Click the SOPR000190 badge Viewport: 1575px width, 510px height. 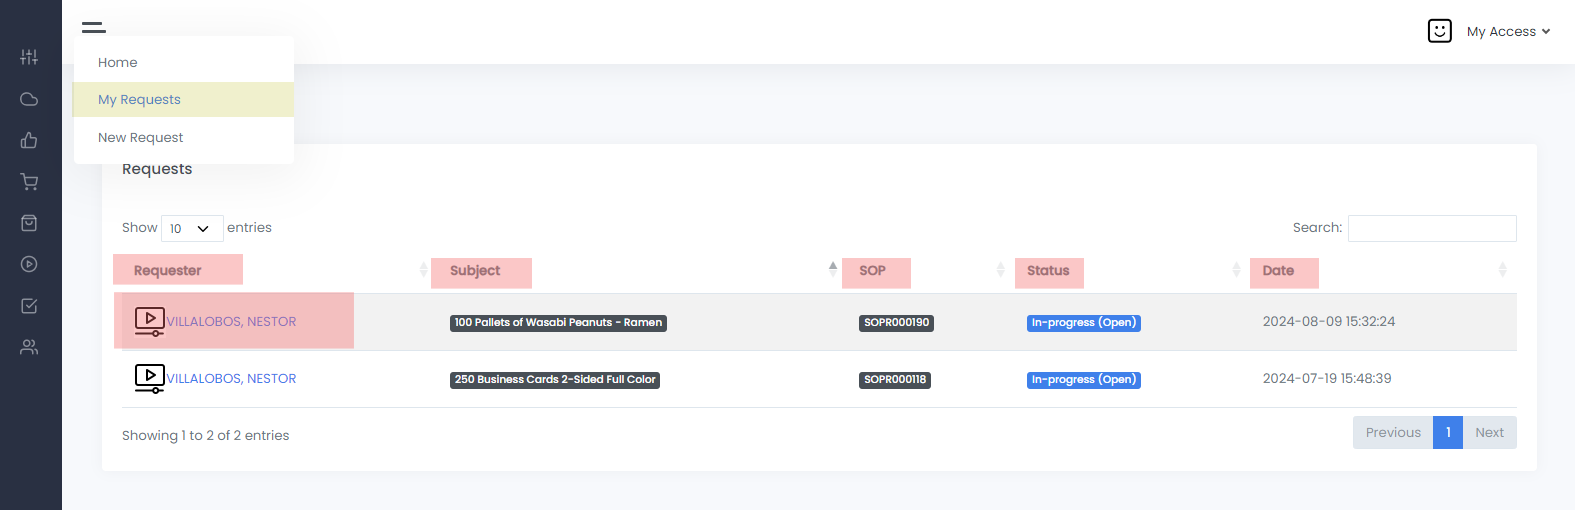pos(897,323)
